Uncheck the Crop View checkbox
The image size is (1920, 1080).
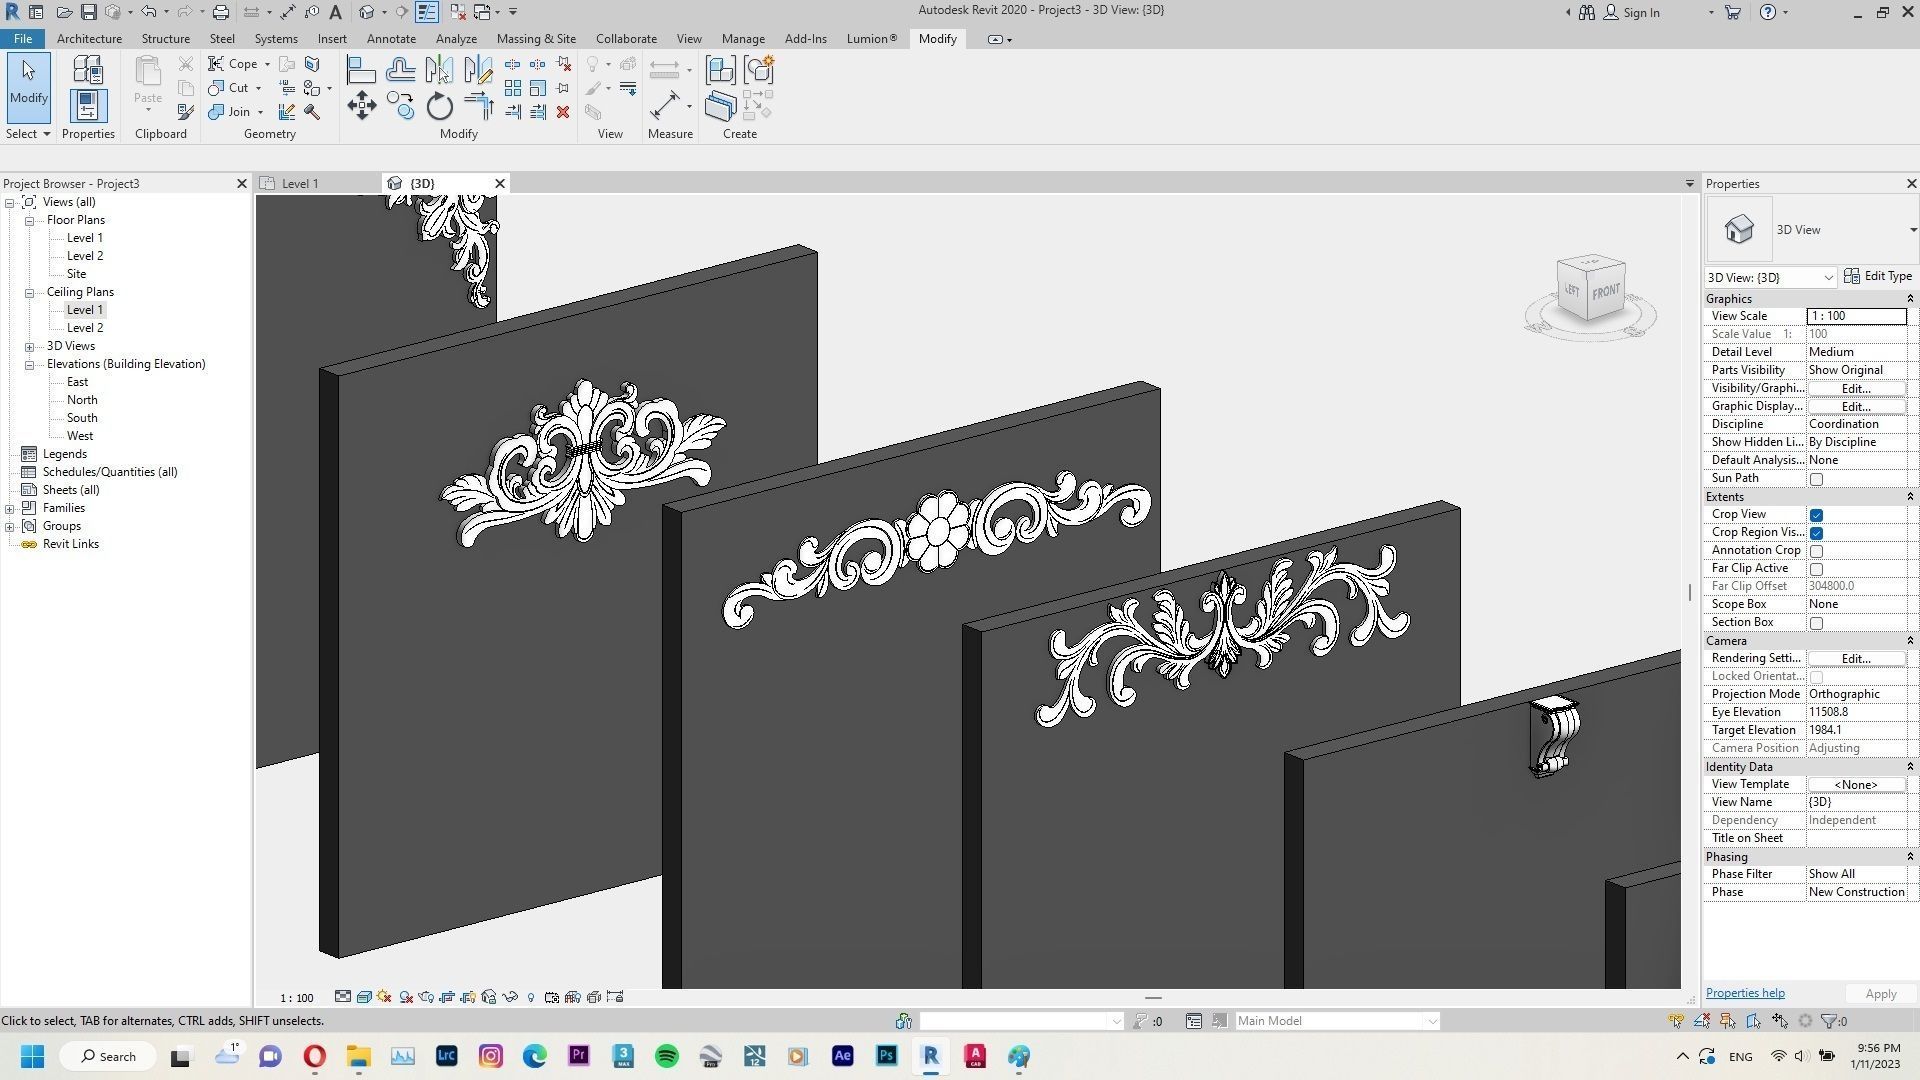pyautogui.click(x=1817, y=514)
